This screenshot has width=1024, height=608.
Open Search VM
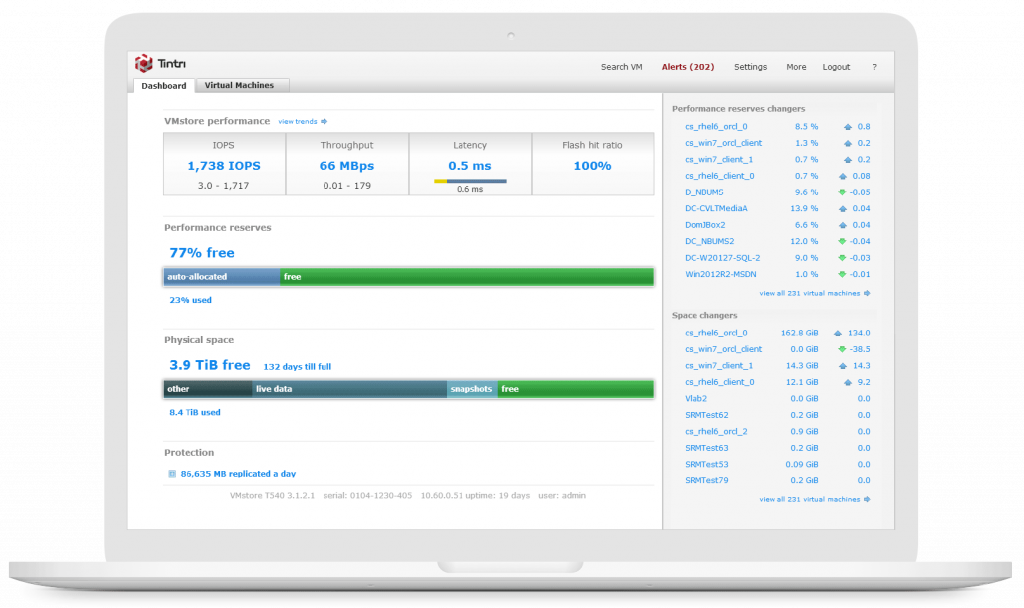pos(622,67)
